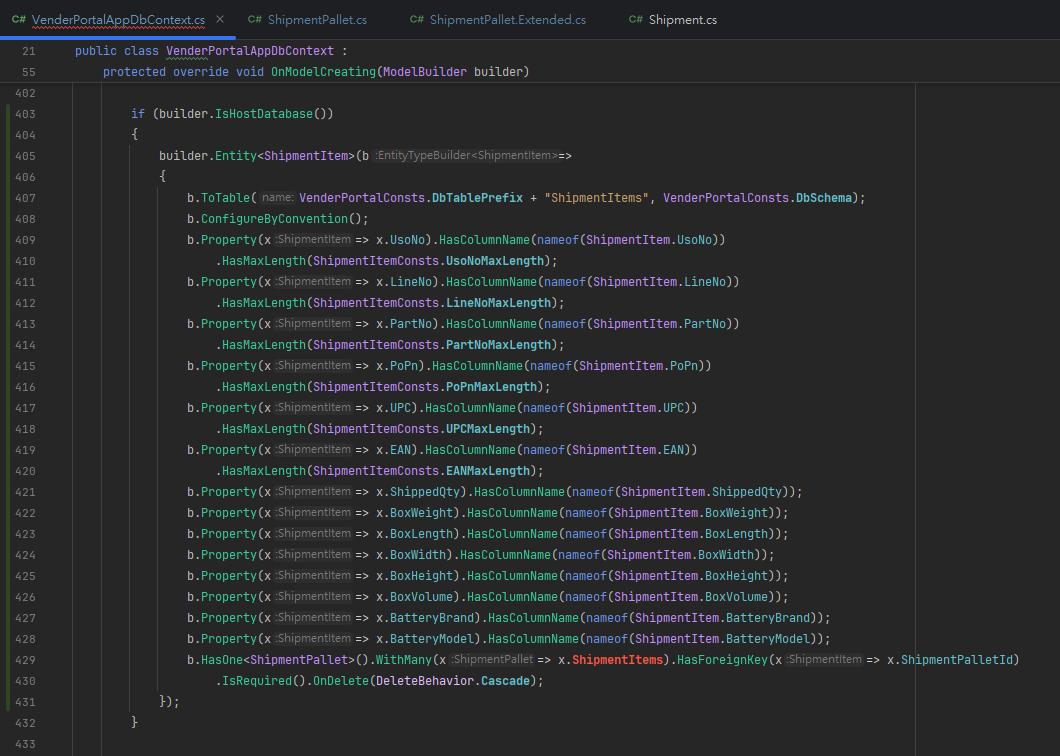Viewport: 1060px width, 756px height.
Task: Click the red ShipmentItems identifier on line 429
Action: pyautogui.click(x=618, y=660)
